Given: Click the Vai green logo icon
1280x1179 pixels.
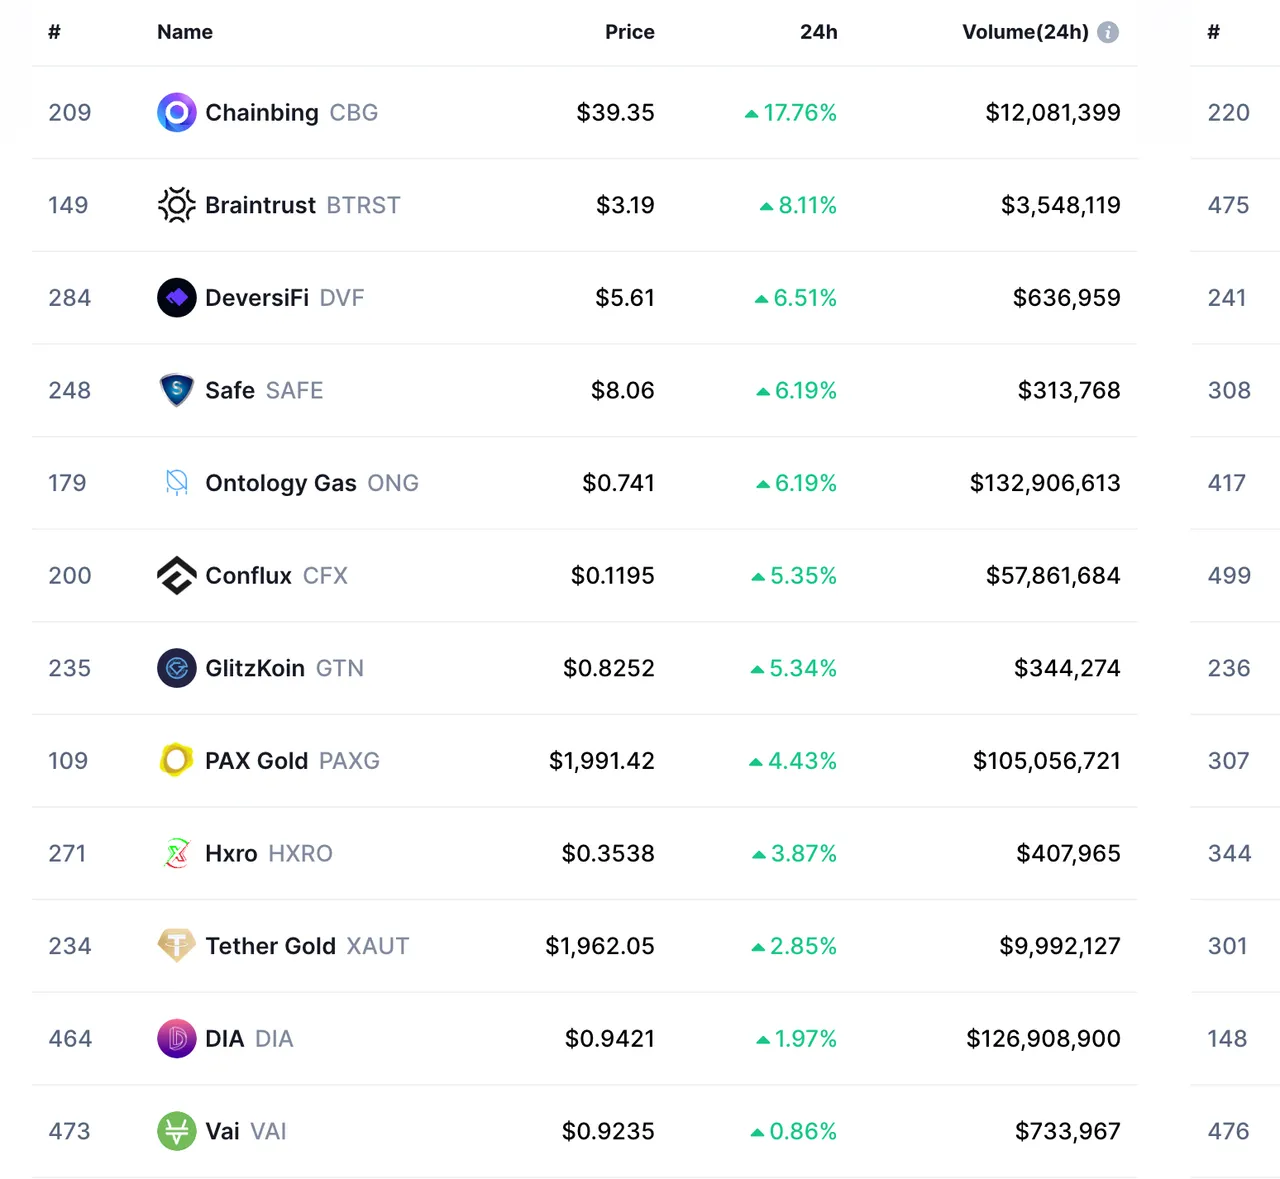Looking at the screenshot, I should (x=177, y=1131).
